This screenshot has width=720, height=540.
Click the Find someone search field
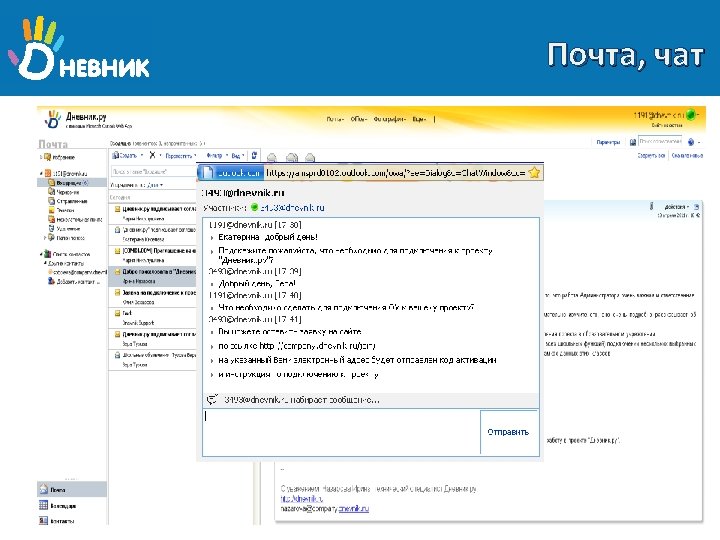pyautogui.click(x=660, y=142)
